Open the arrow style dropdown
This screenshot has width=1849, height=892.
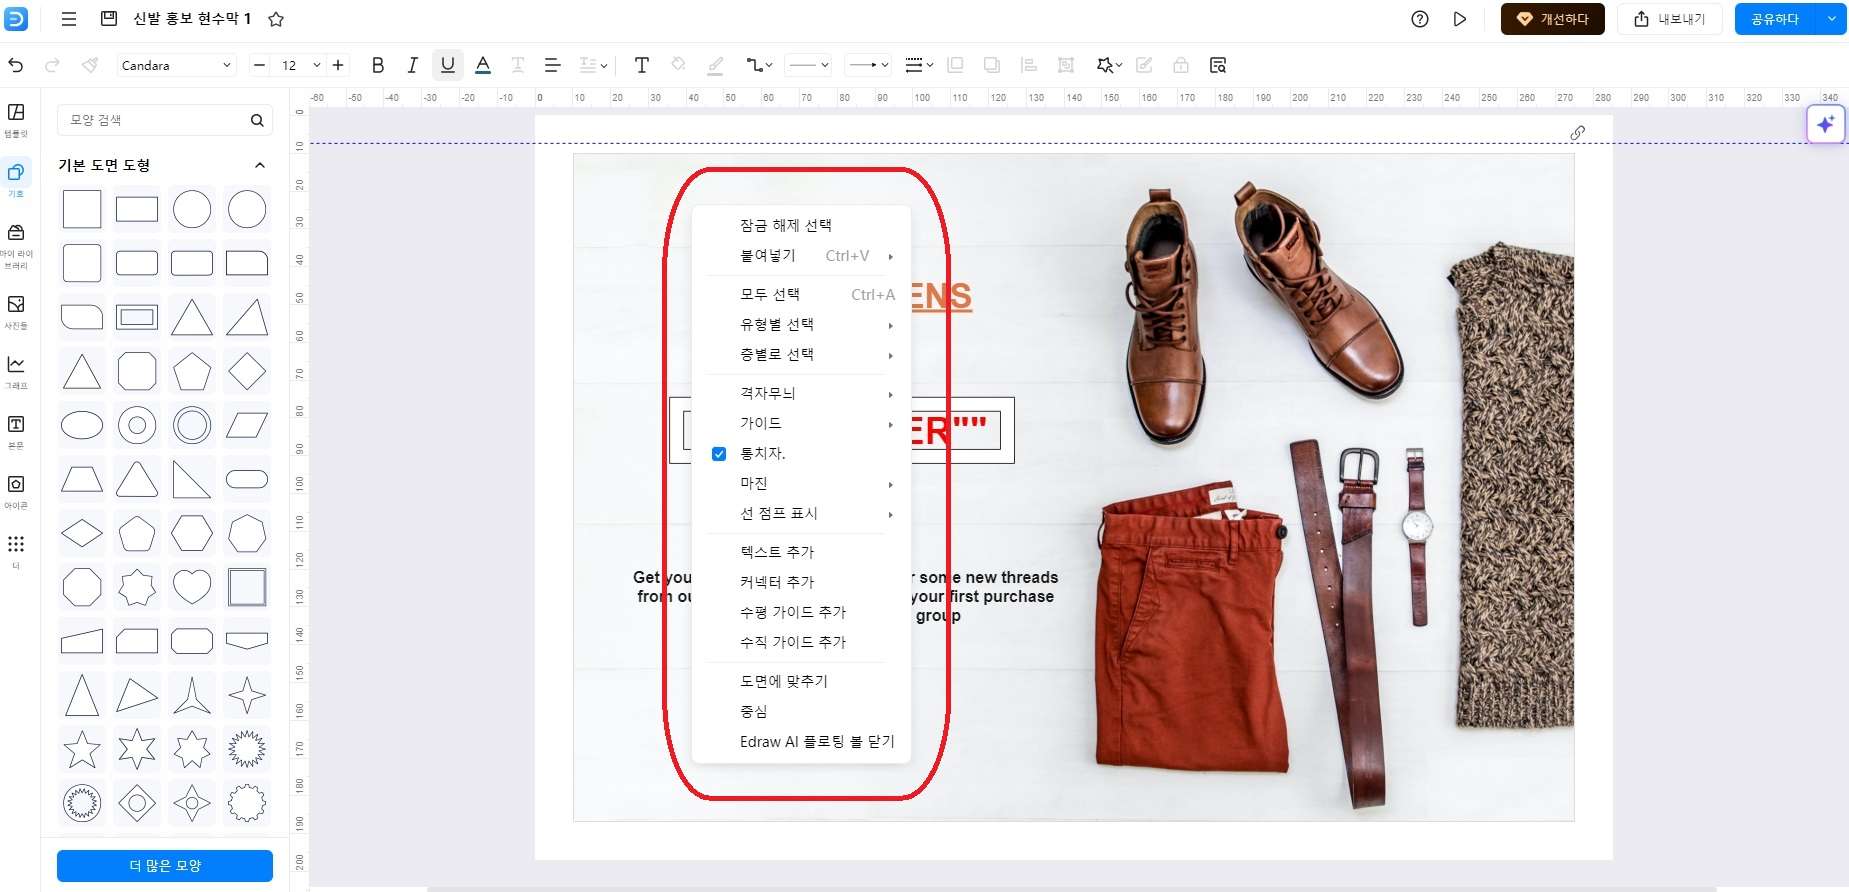coord(867,65)
